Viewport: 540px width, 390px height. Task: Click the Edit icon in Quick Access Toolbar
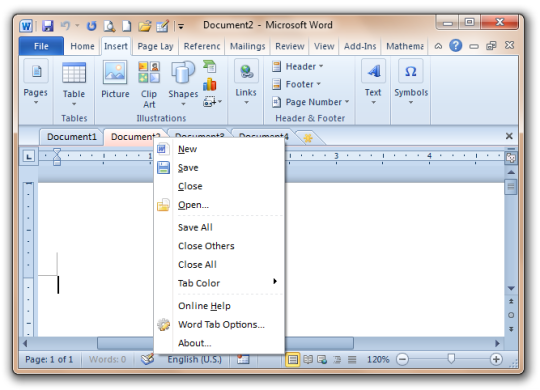click(162, 26)
